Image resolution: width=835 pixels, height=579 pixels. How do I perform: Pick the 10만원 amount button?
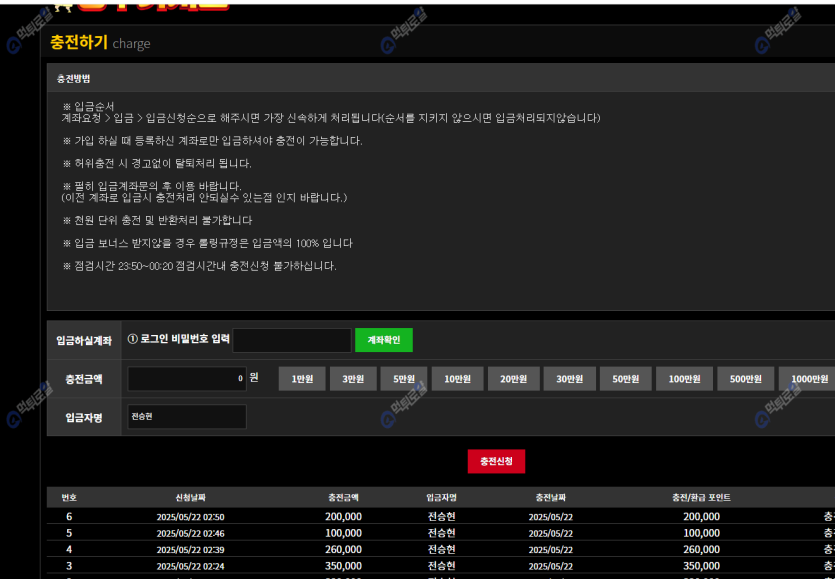[458, 379]
